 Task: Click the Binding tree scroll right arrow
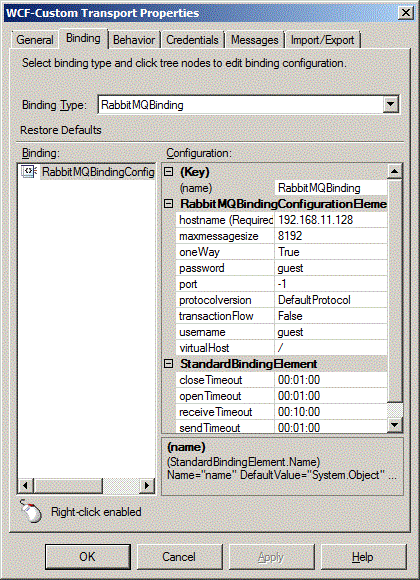pyautogui.click(x=147, y=485)
